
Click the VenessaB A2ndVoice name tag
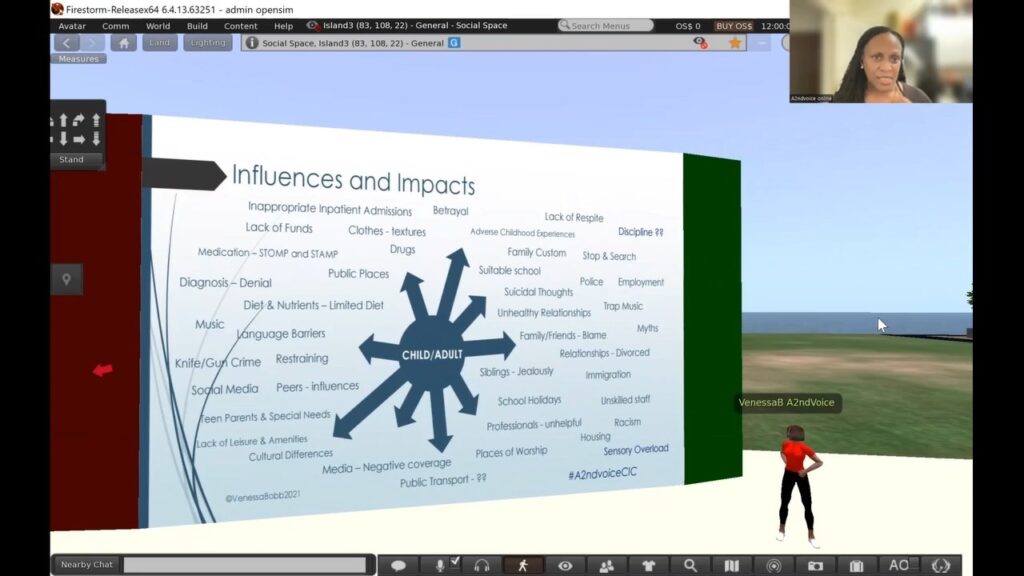[786, 402]
